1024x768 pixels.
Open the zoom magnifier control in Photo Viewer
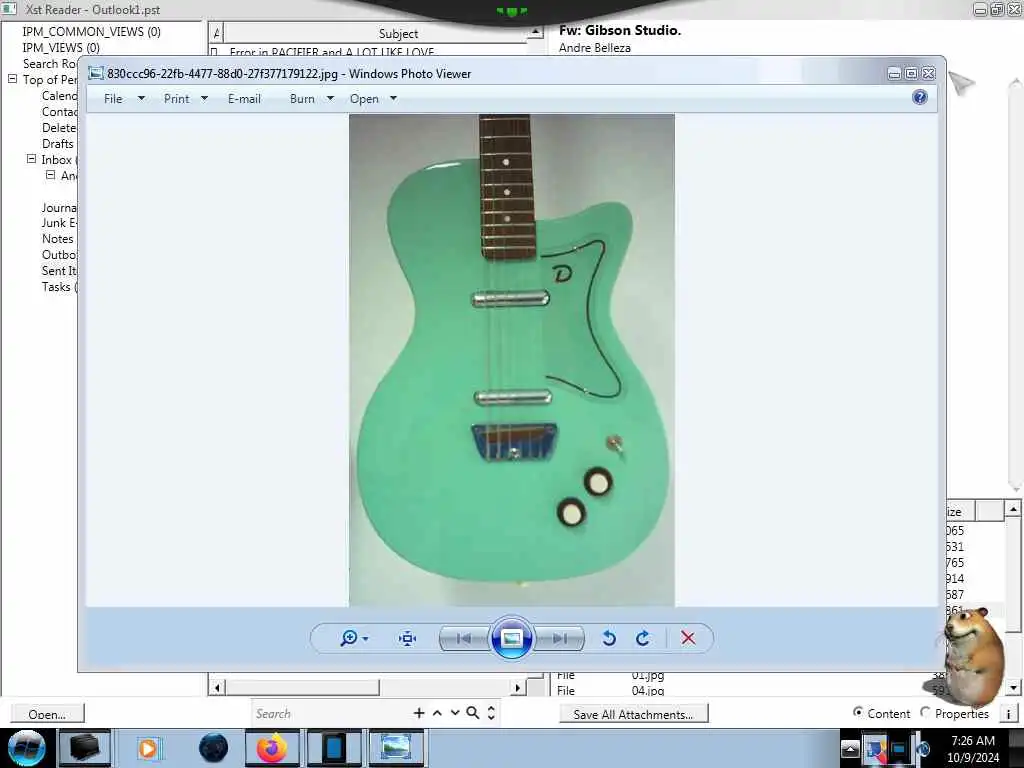[x=349, y=638]
